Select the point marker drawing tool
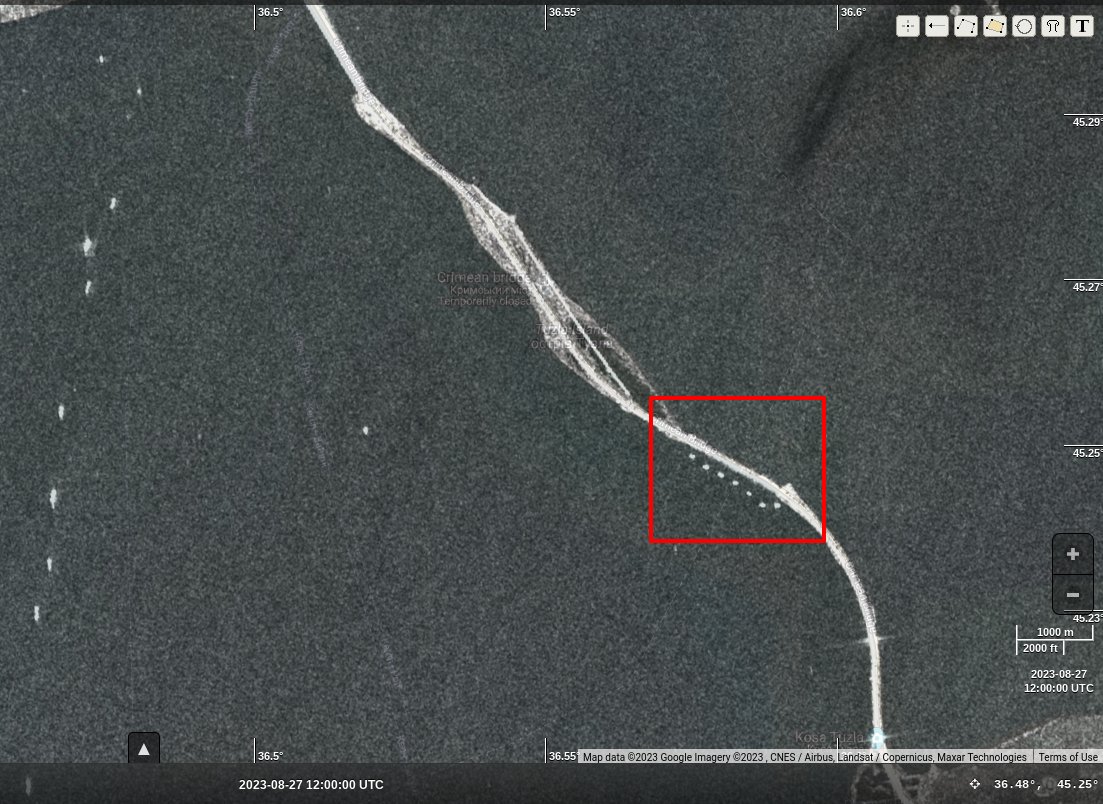 coord(907,27)
